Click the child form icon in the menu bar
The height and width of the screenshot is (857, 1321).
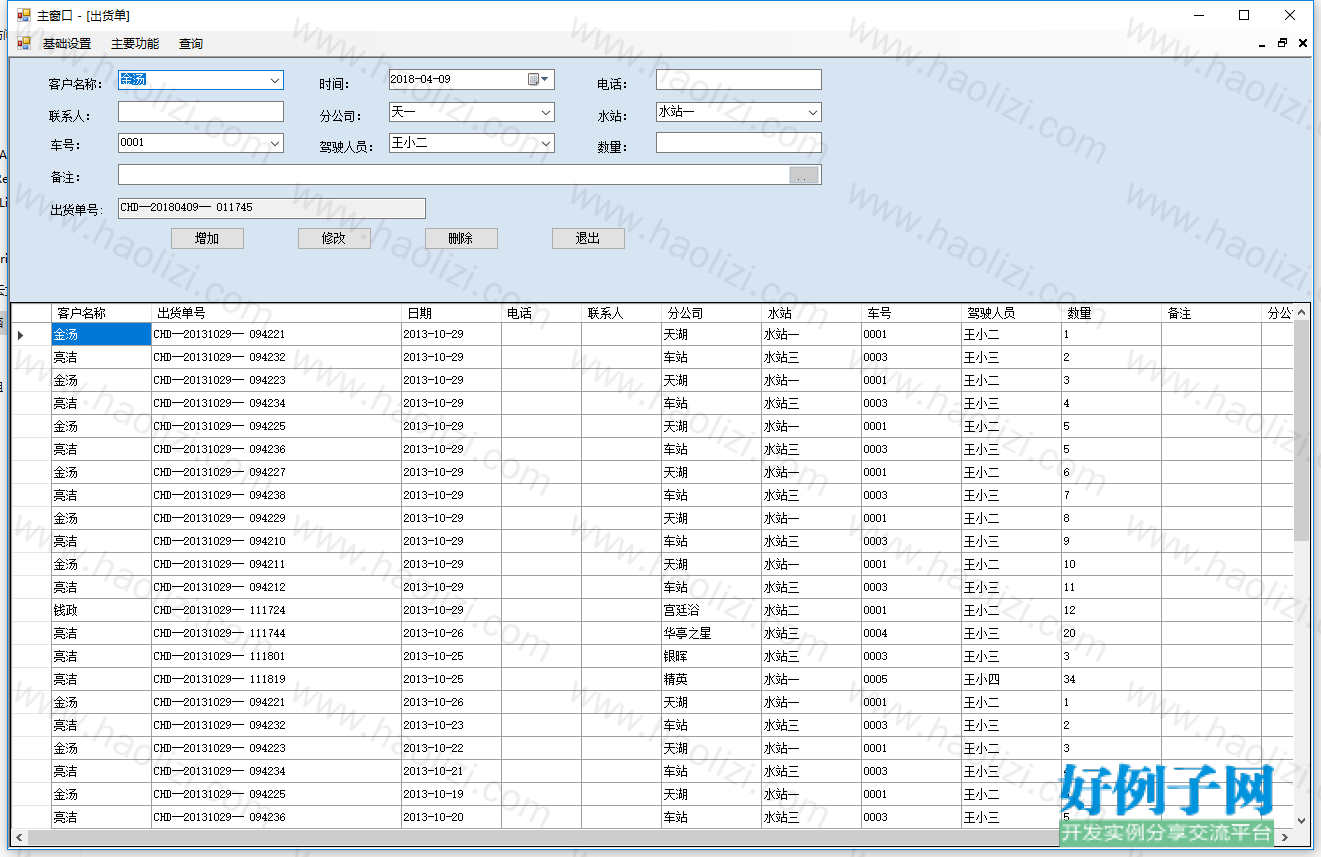23,43
